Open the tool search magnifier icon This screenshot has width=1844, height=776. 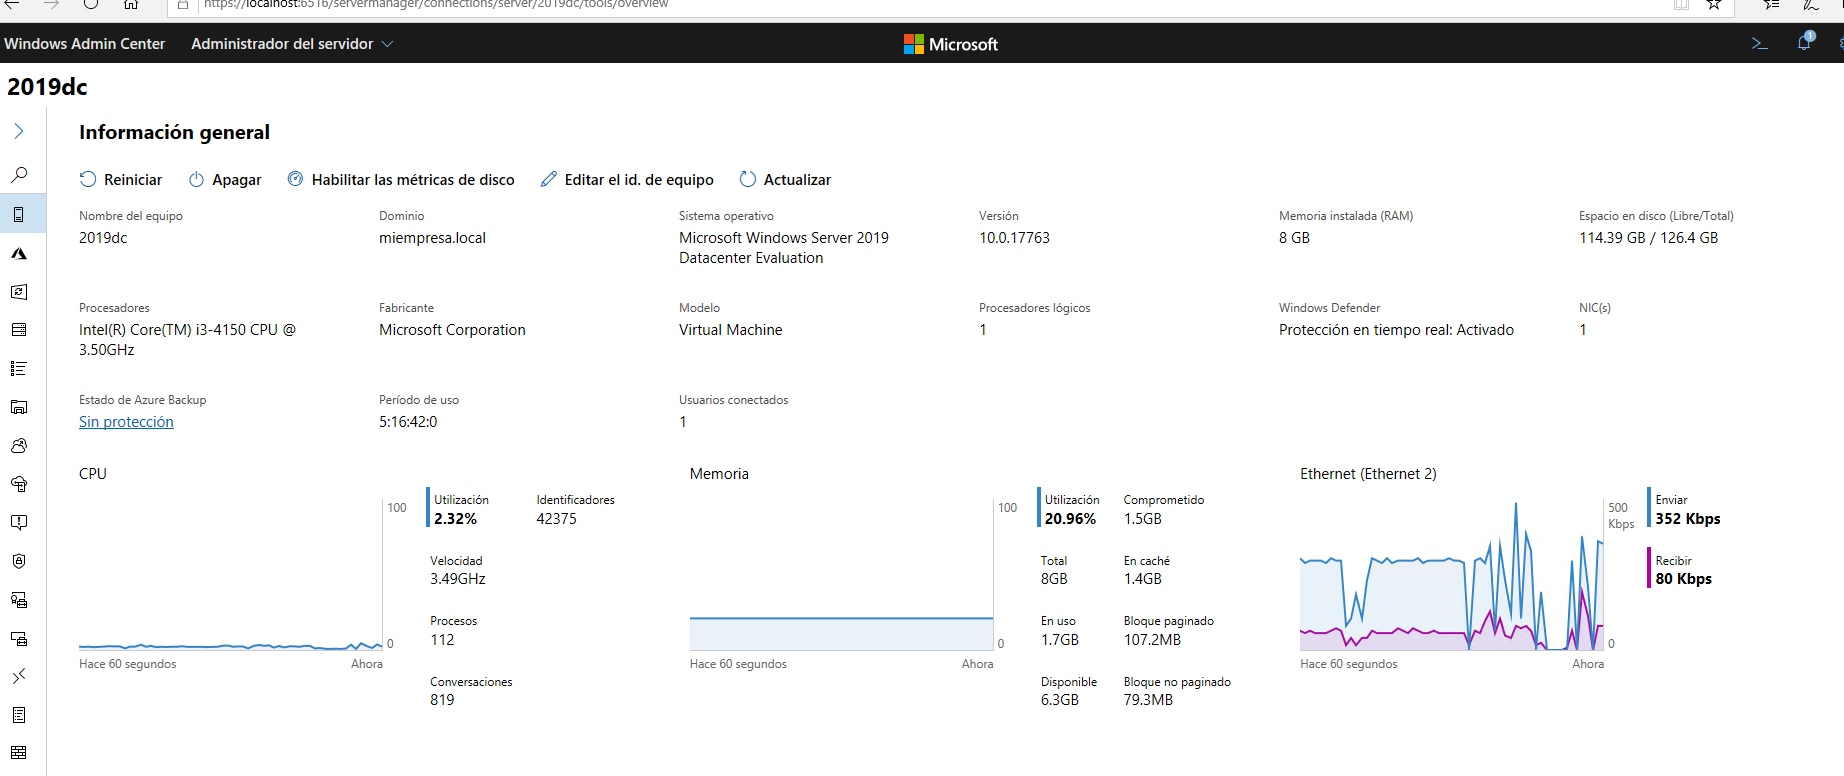19,174
